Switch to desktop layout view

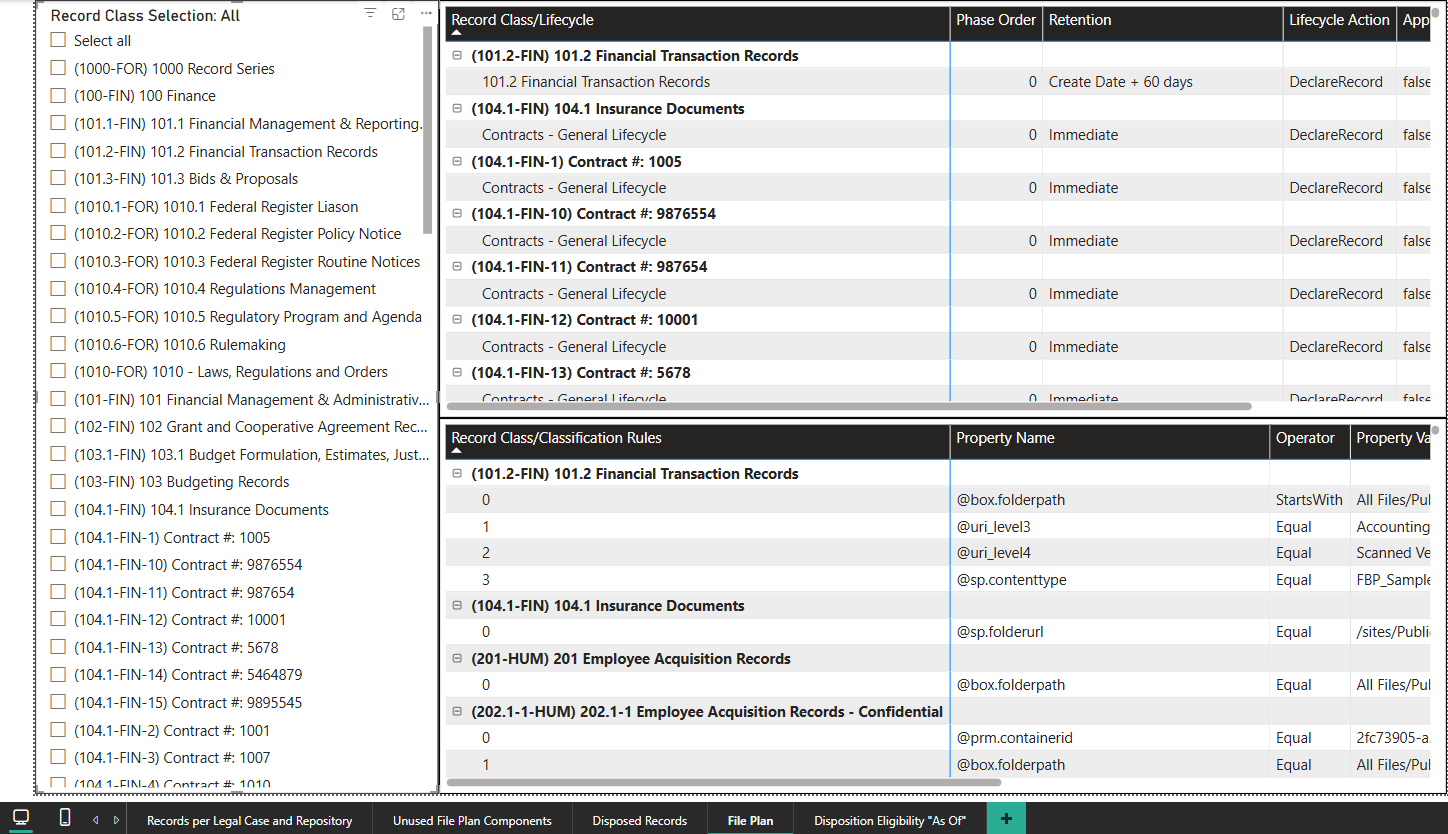coord(21,818)
